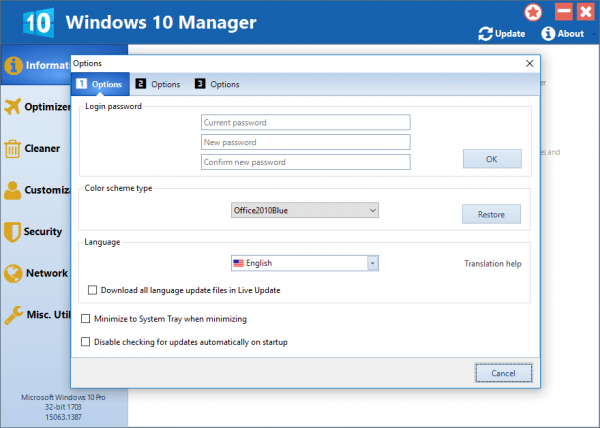
Task: Click the 32-bit 1703 version text
Action: (x=64, y=407)
